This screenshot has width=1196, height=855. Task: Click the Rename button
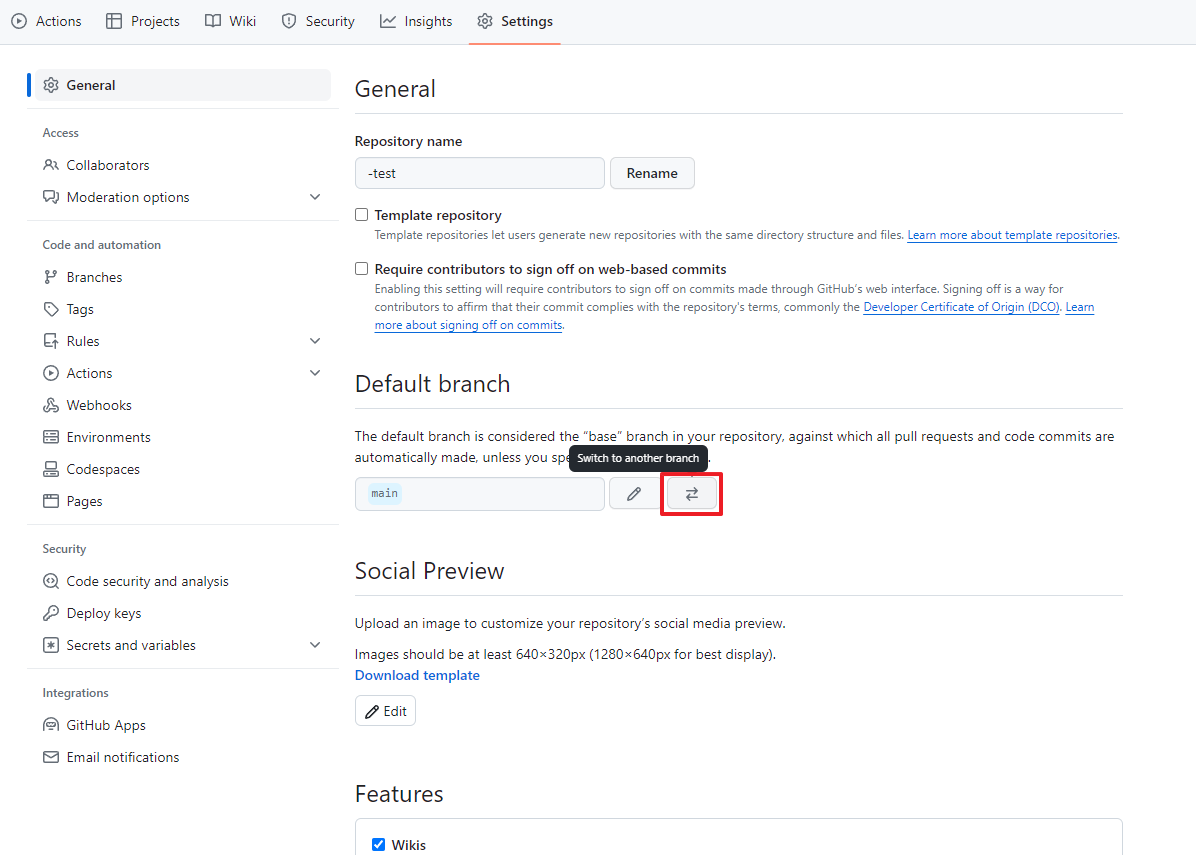pyautogui.click(x=652, y=173)
